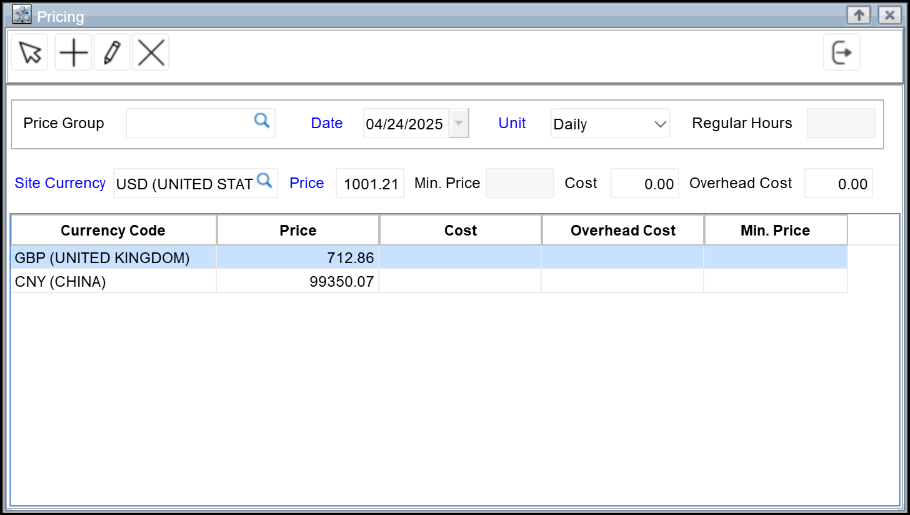The image size is (910, 515).
Task: Click the Cost input field
Action: (644, 183)
